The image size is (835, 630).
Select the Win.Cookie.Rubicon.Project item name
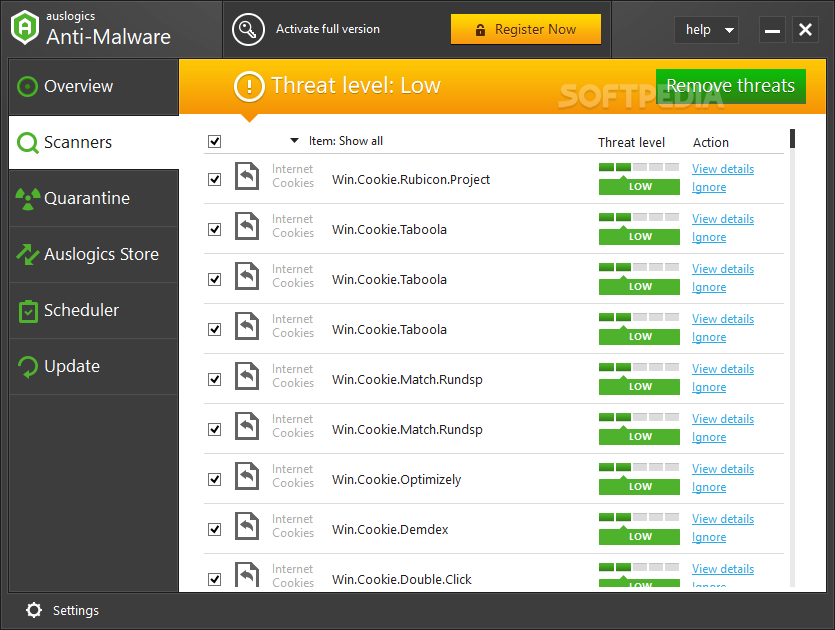coord(411,179)
